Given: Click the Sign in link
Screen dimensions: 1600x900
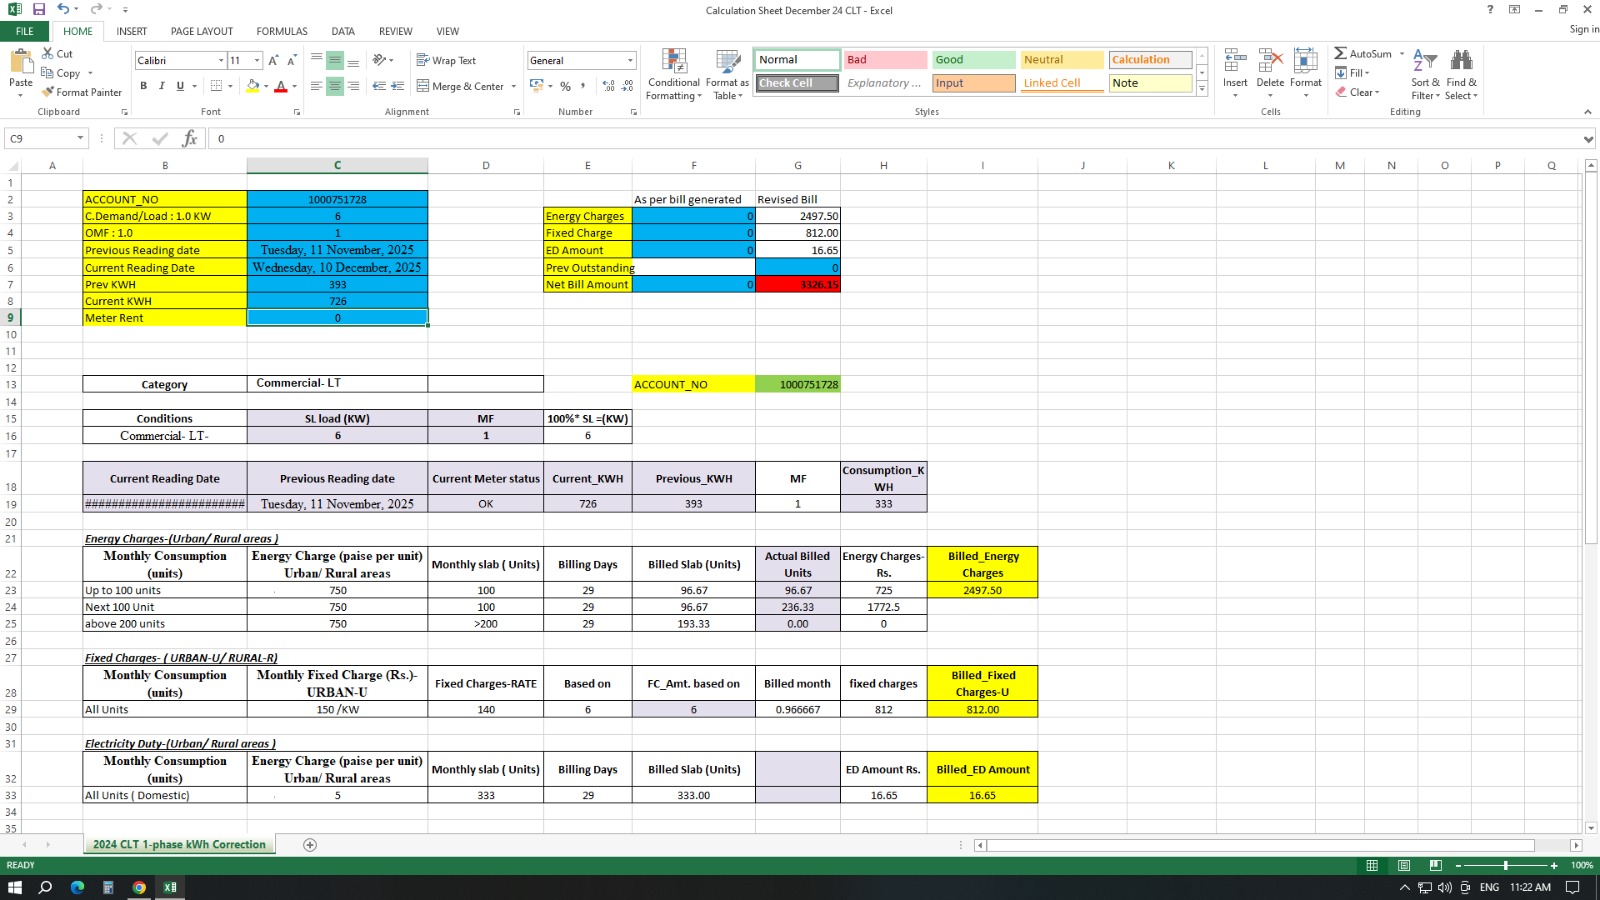Looking at the screenshot, I should [1583, 29].
